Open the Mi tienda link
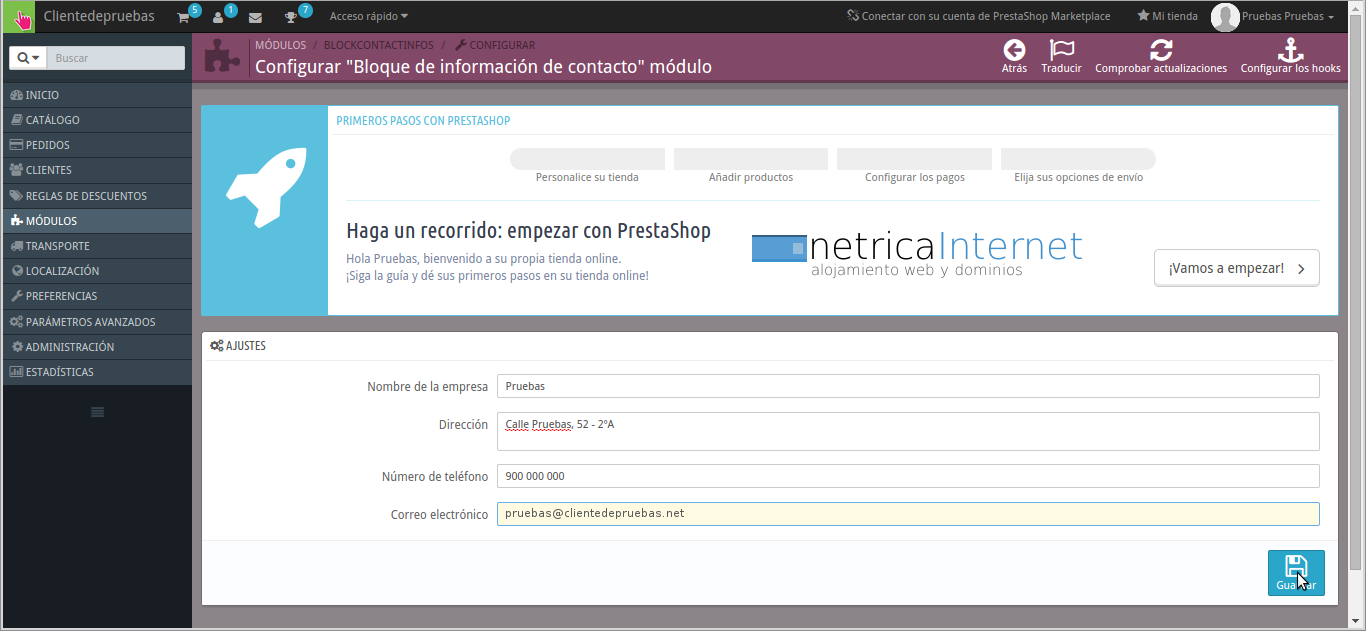The image size is (1366, 631). point(1167,16)
